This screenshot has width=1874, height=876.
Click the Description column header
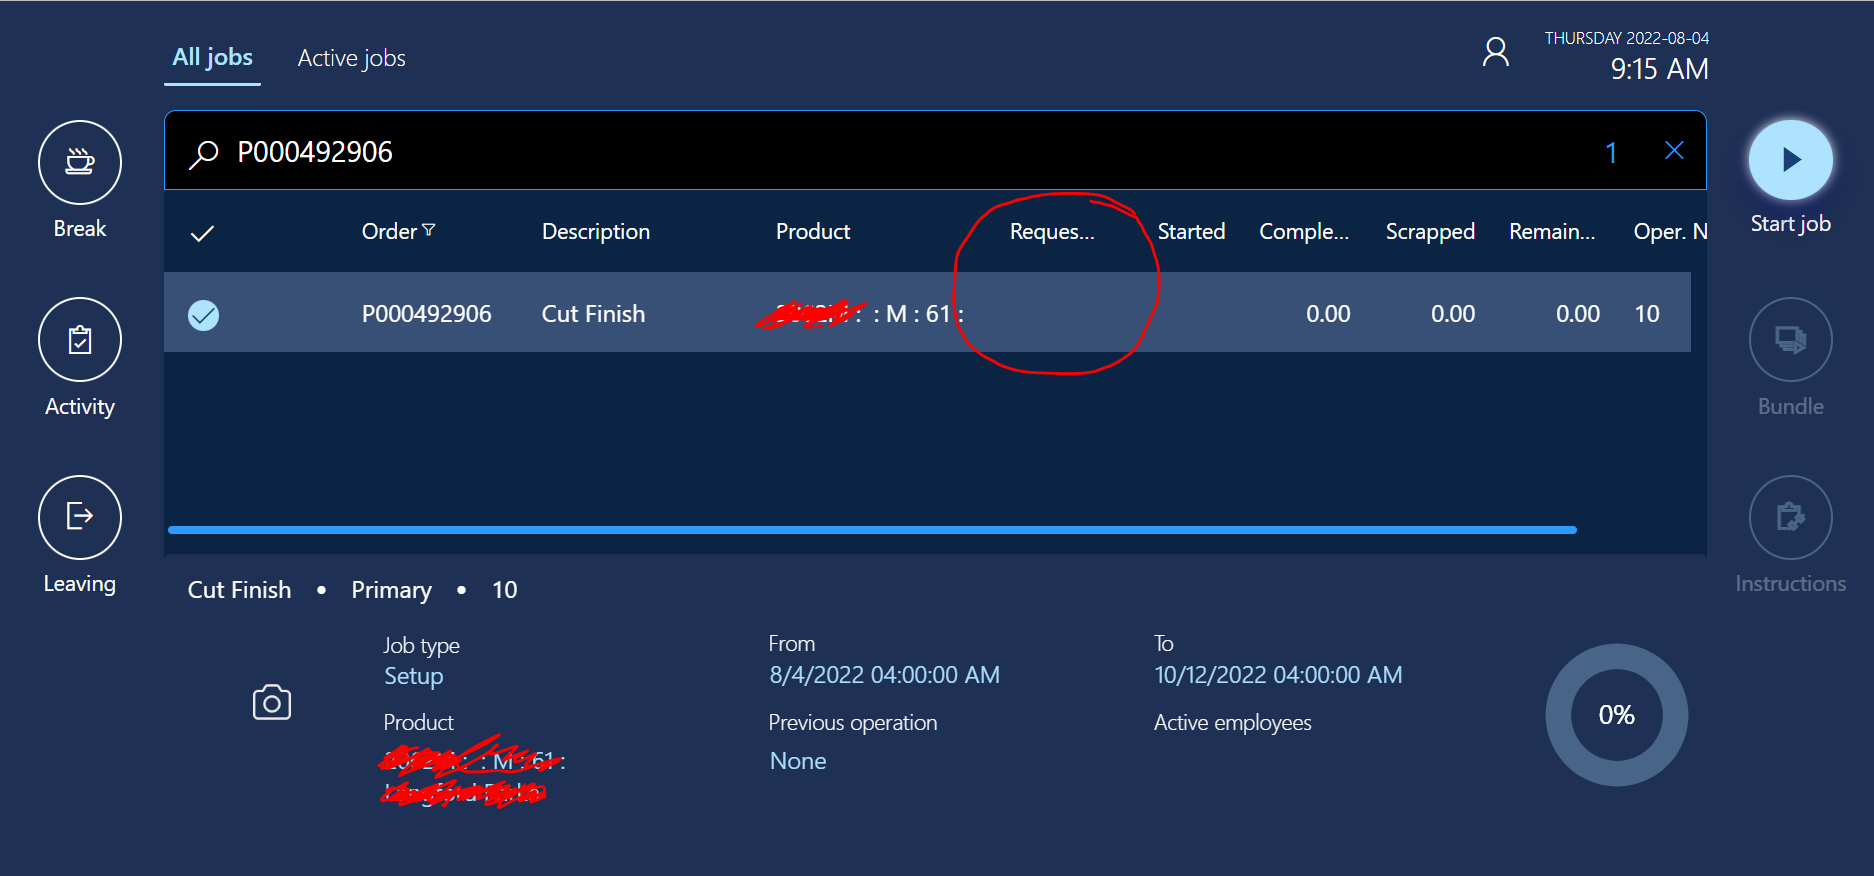(x=596, y=231)
